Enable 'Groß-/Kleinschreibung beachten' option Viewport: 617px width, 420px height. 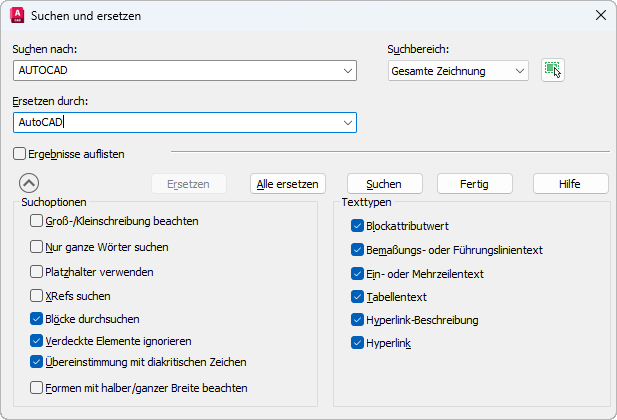(37, 221)
